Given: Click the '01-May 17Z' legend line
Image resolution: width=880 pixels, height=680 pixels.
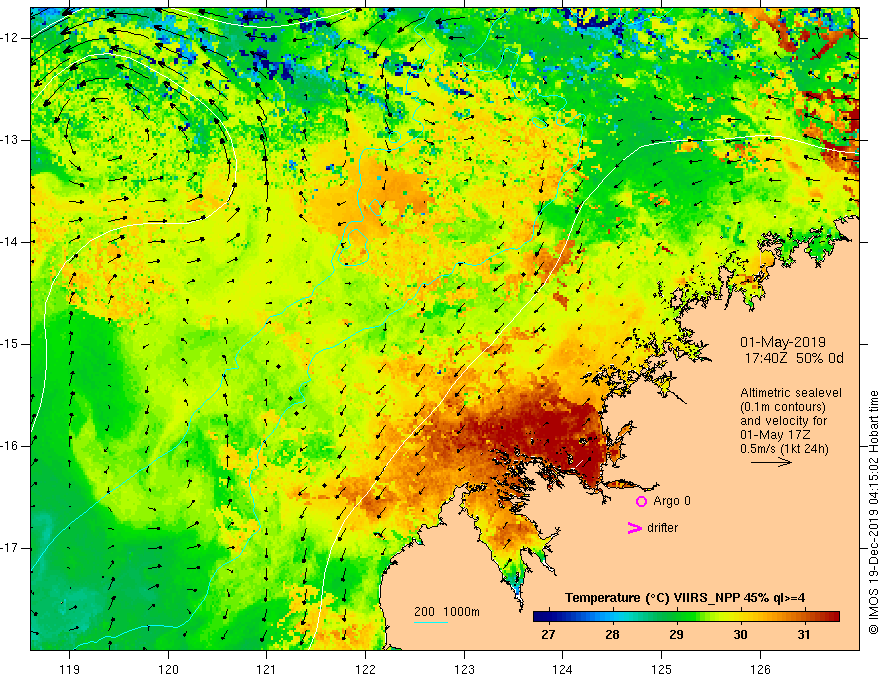Looking at the screenshot, I should click(x=775, y=435).
